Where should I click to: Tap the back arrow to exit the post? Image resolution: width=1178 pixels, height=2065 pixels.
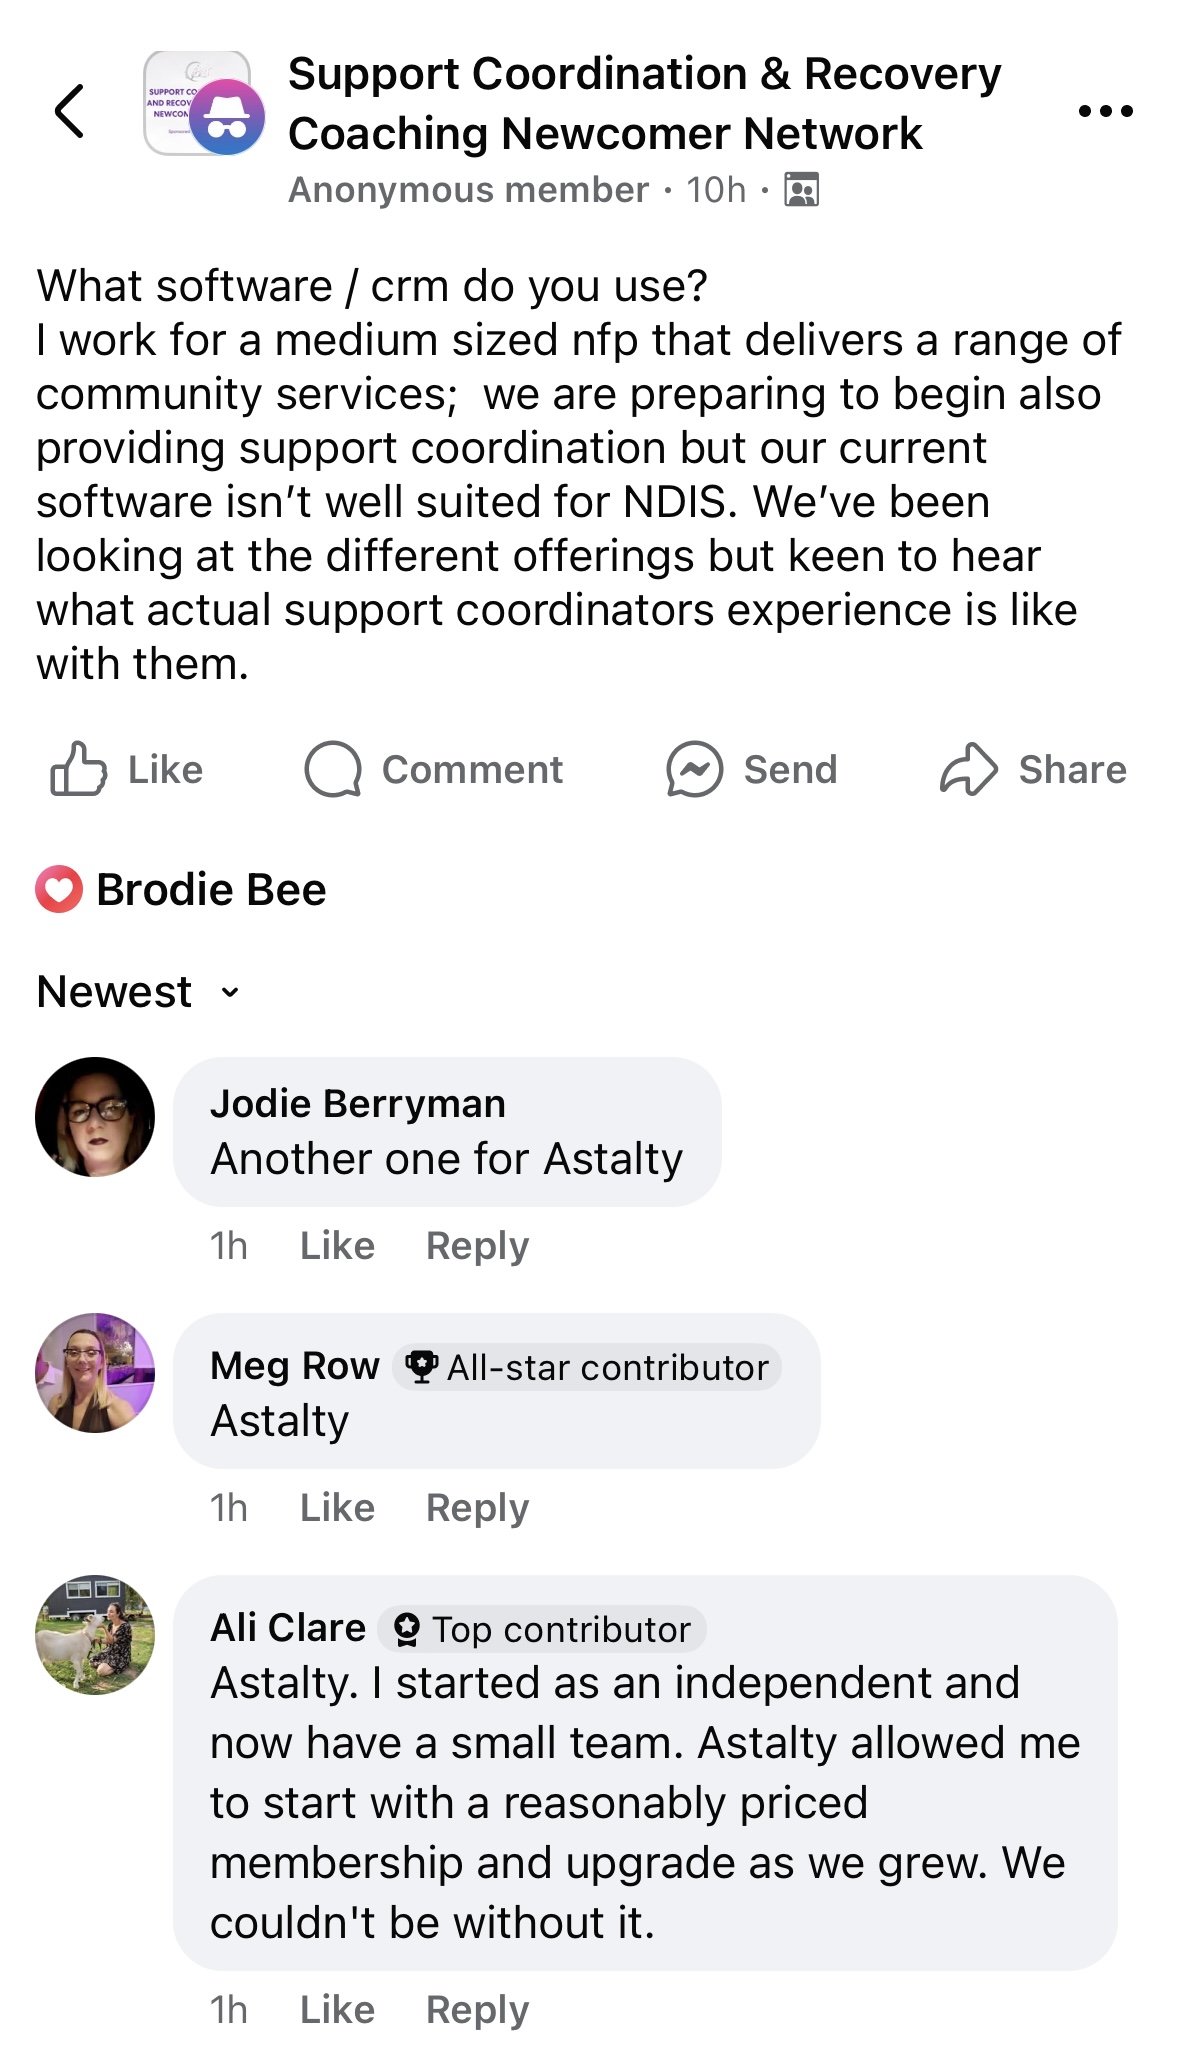coord(70,110)
